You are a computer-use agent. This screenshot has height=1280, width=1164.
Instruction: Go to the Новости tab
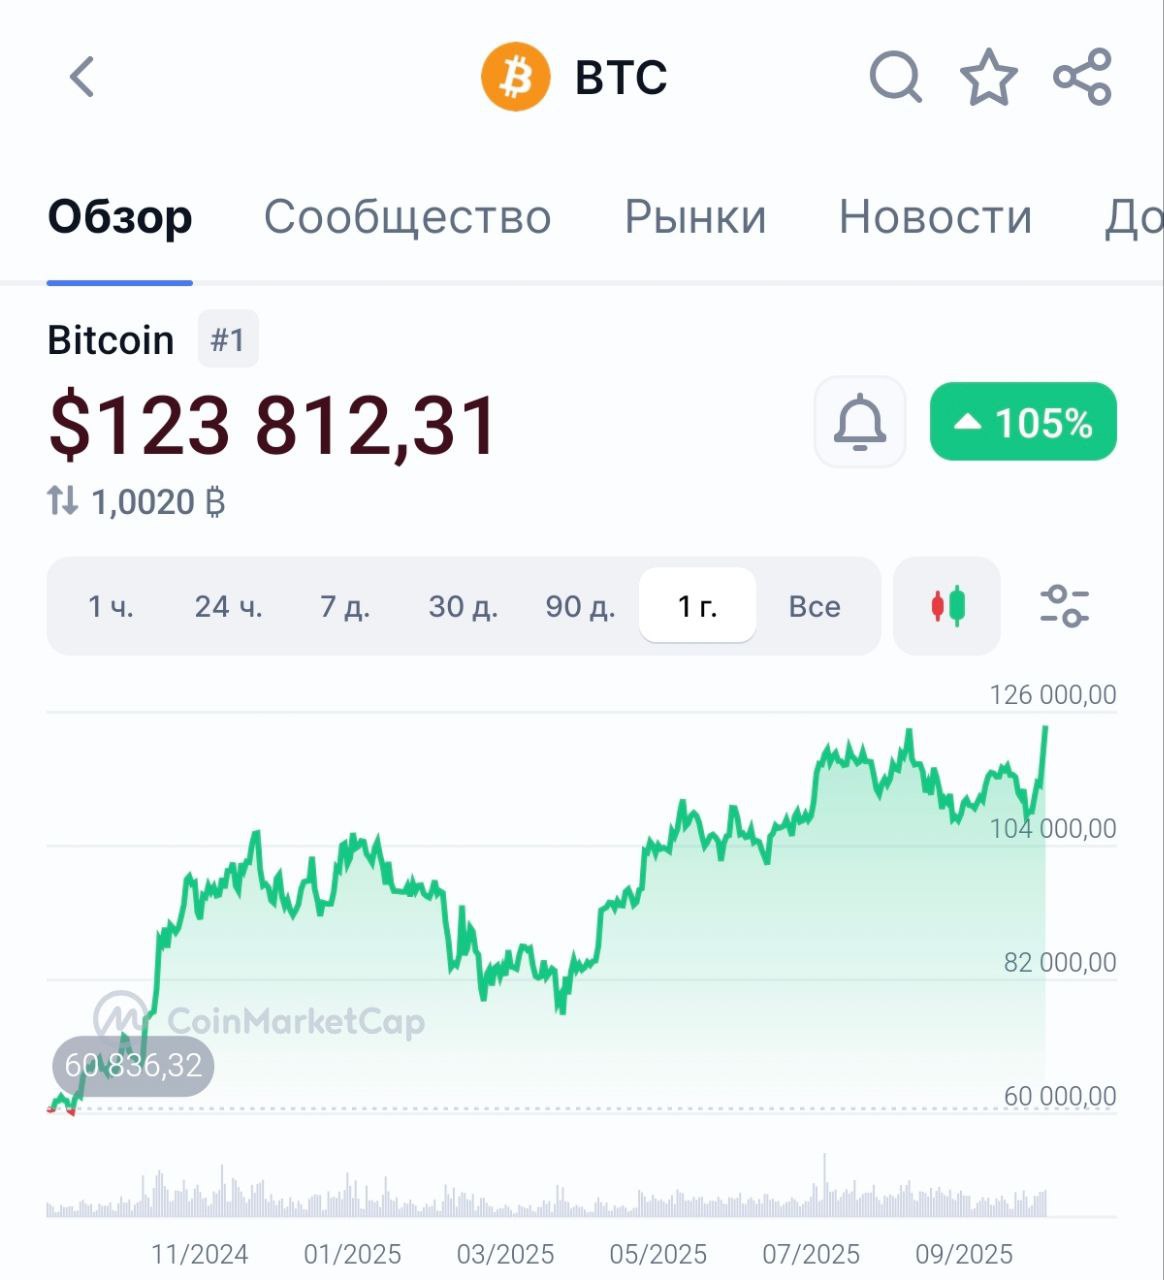coord(935,217)
